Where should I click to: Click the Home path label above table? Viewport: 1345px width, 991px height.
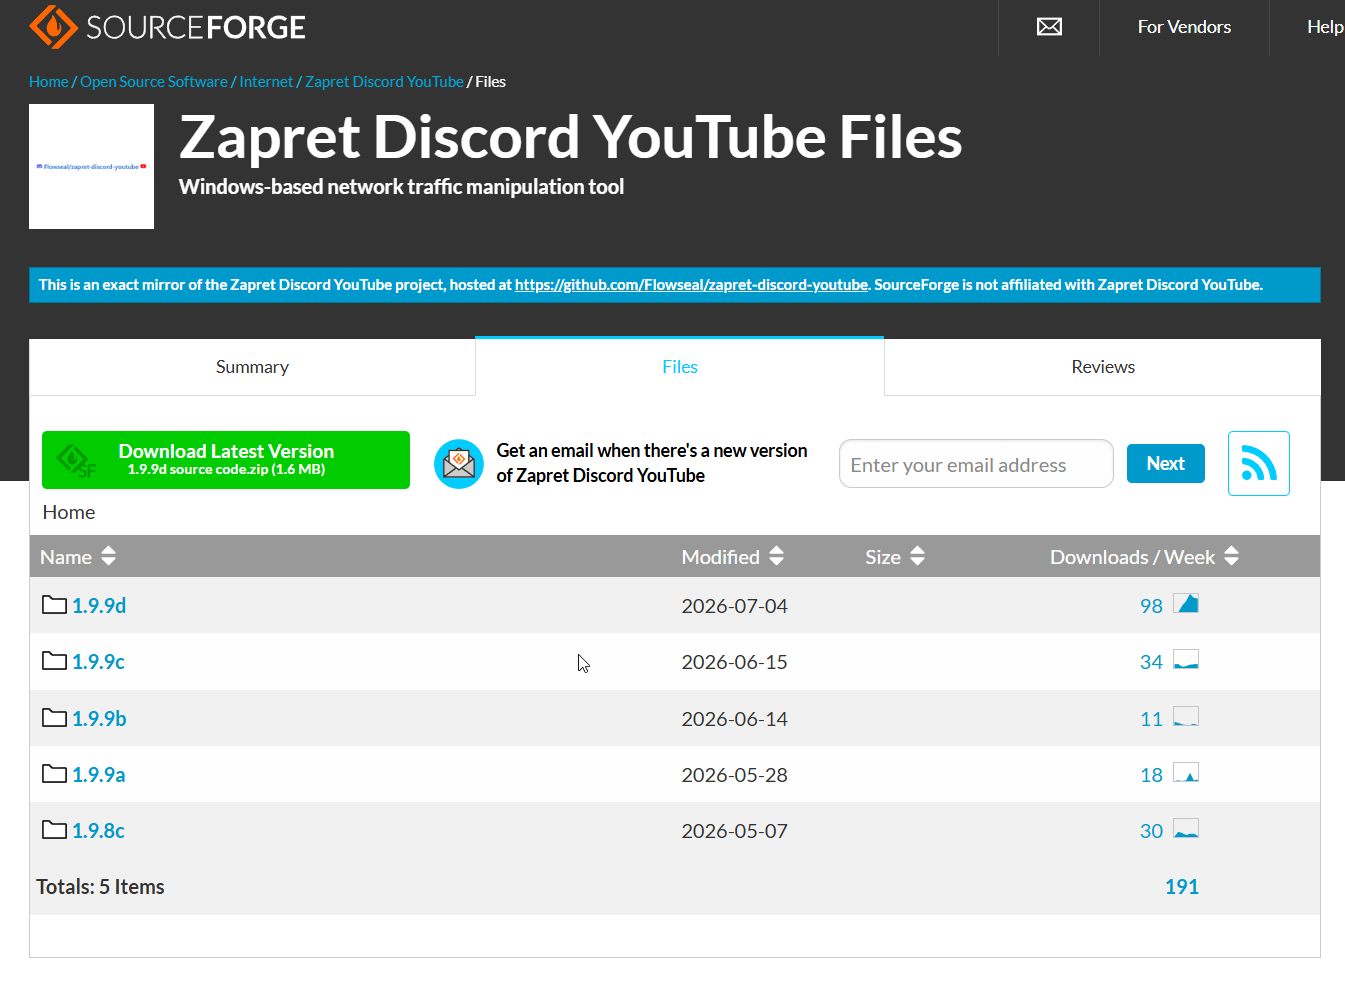[69, 512]
